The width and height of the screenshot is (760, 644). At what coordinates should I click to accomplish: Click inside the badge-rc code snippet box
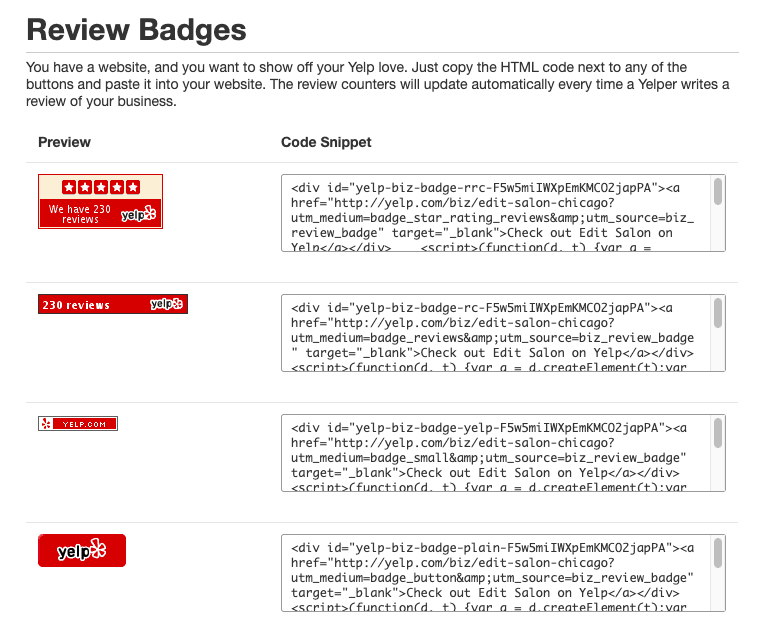(496, 333)
